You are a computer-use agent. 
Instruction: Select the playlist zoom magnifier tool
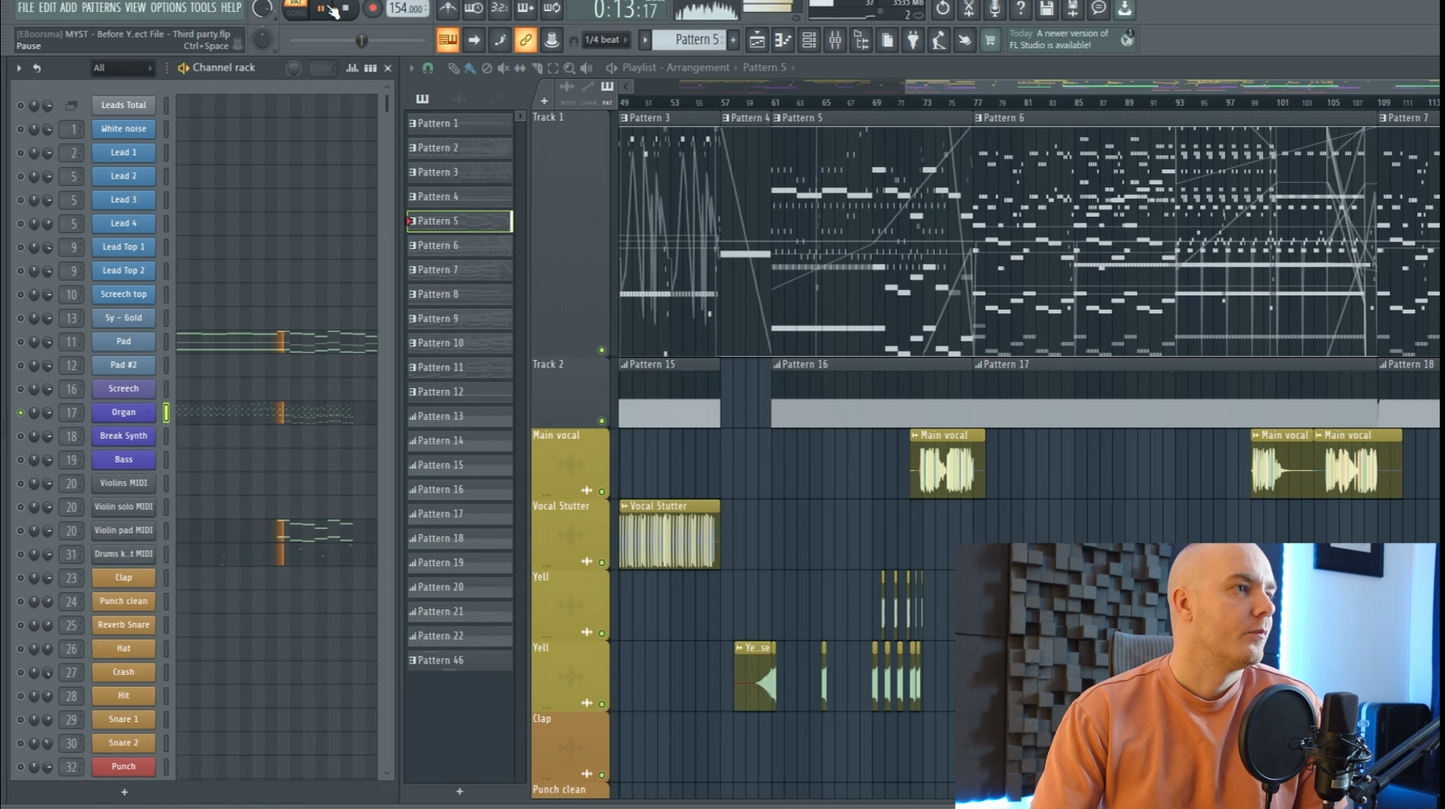(x=569, y=68)
